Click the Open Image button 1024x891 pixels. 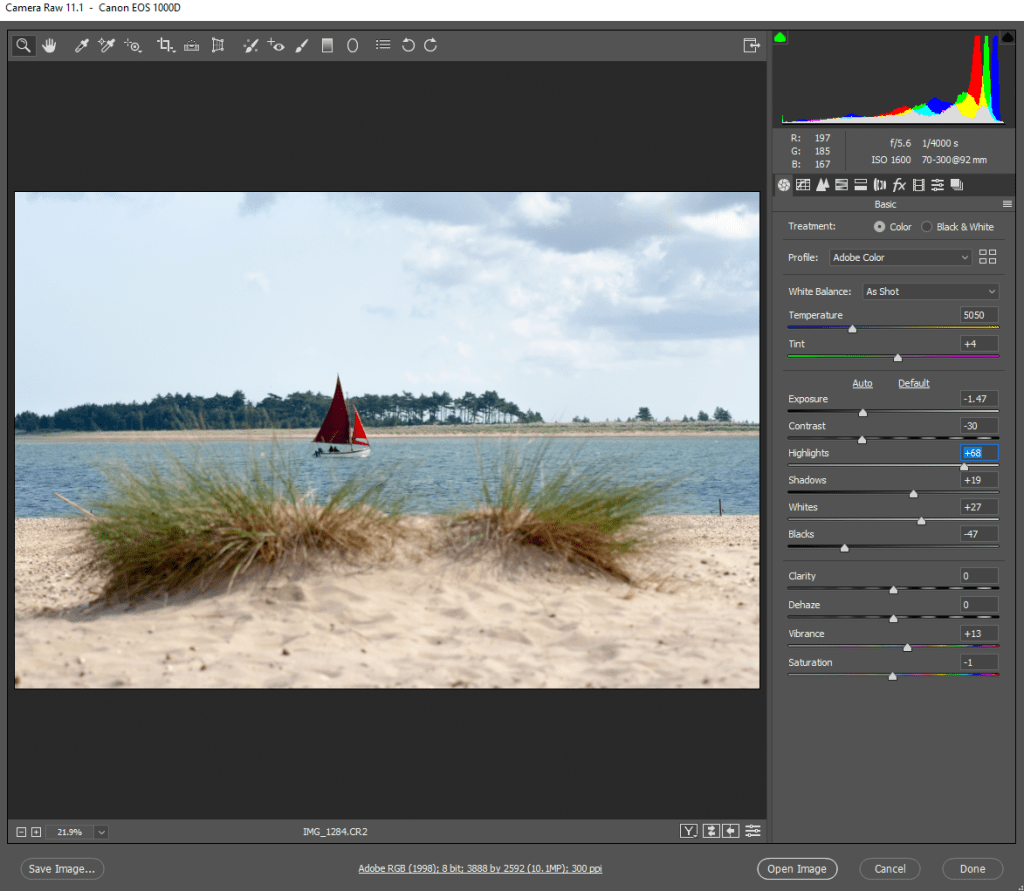pos(796,869)
